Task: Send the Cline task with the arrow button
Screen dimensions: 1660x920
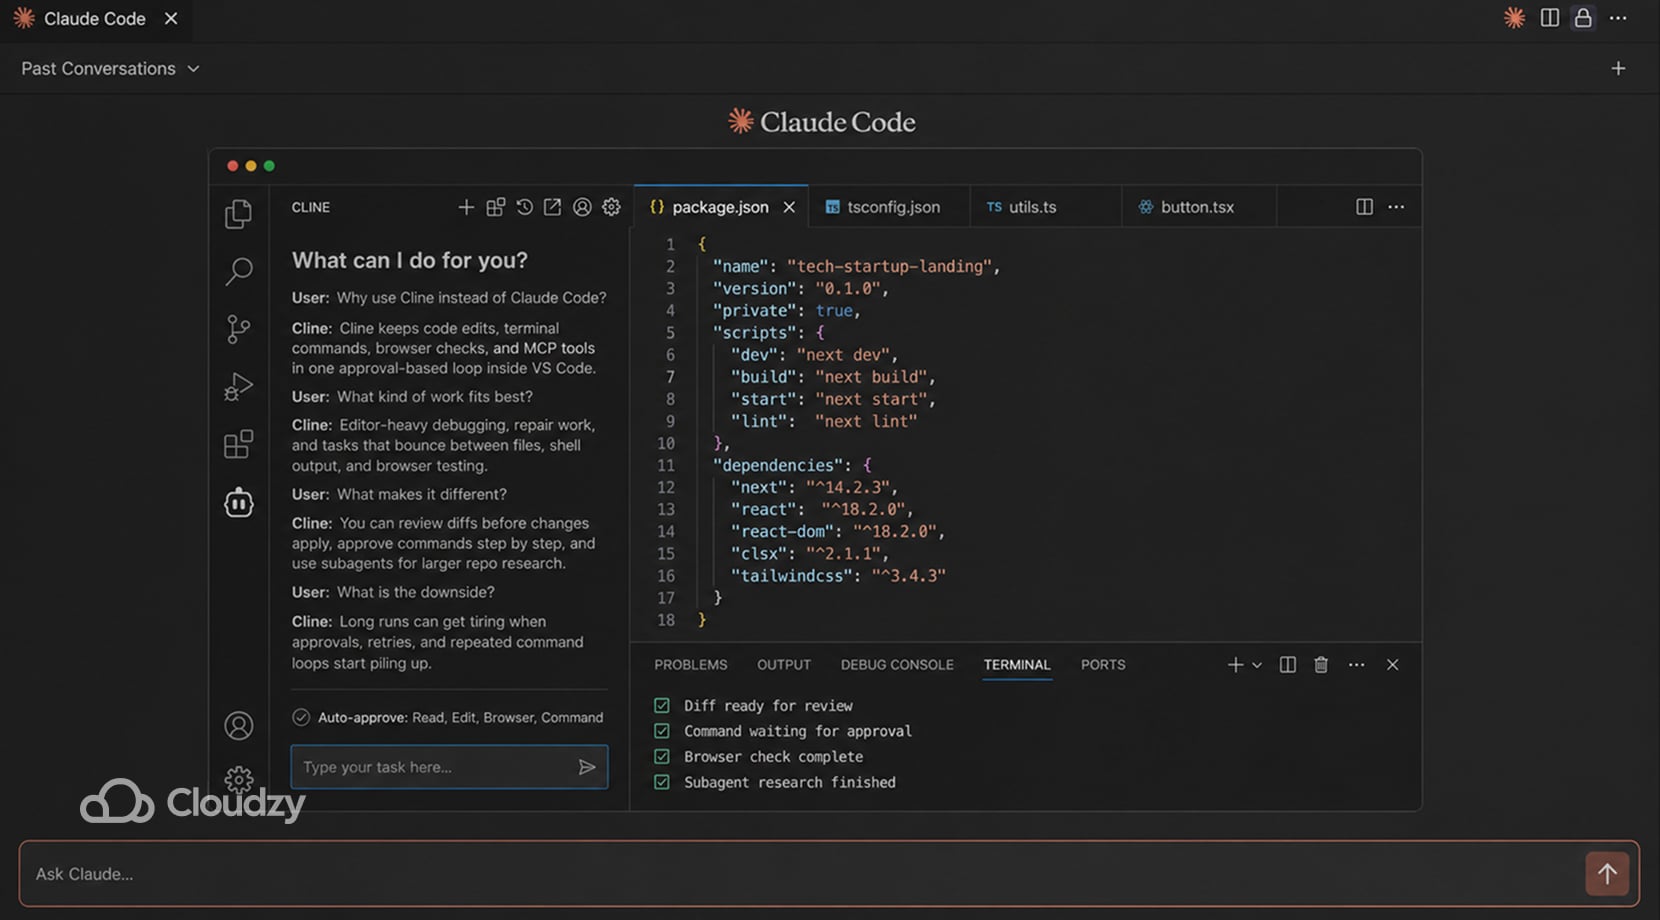Action: coord(588,767)
